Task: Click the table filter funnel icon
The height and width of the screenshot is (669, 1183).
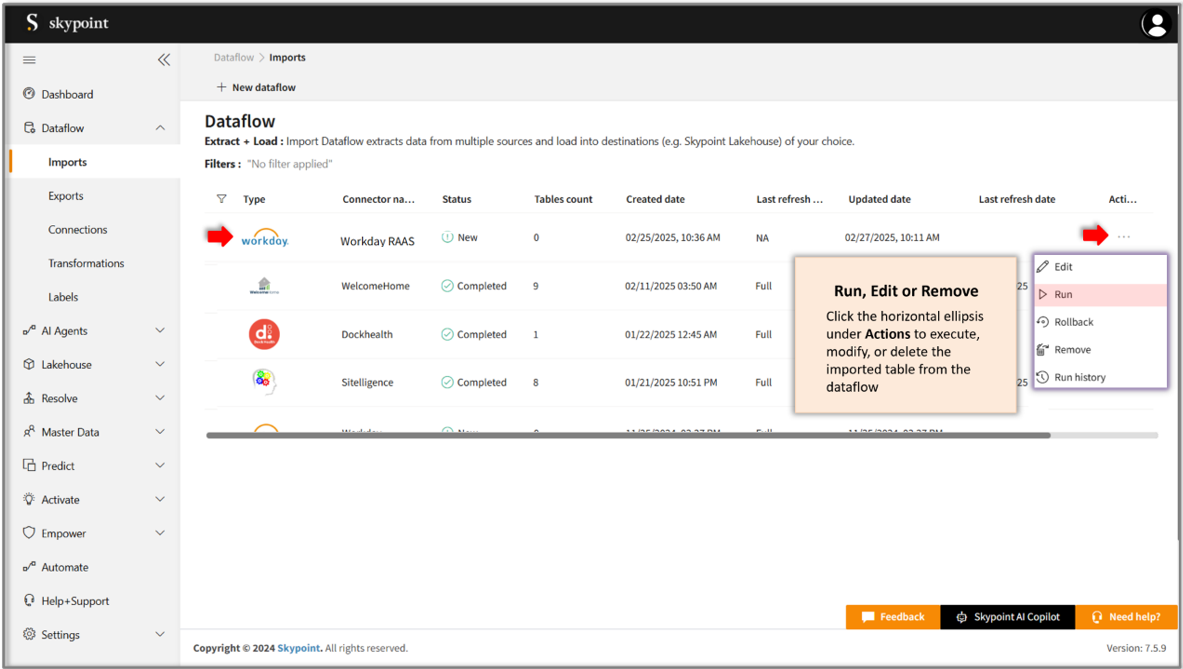Action: (x=221, y=199)
